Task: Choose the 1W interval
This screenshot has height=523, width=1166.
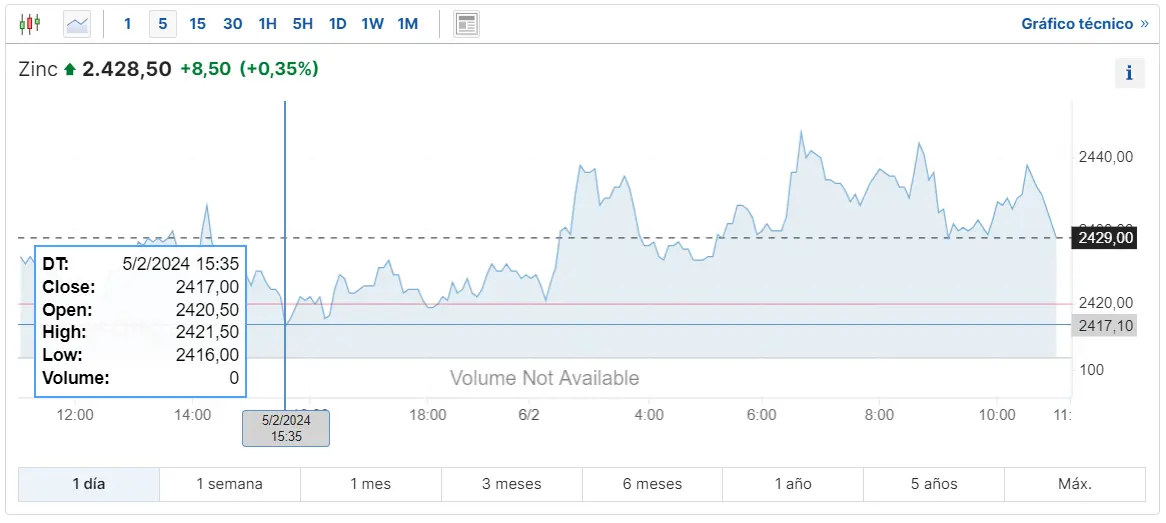Action: pos(372,23)
